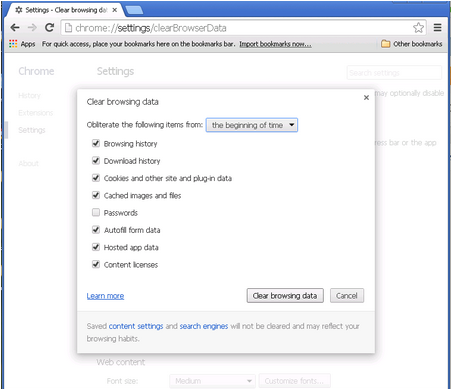
Task: Open About in the Chrome sidebar
Action: coord(28,163)
